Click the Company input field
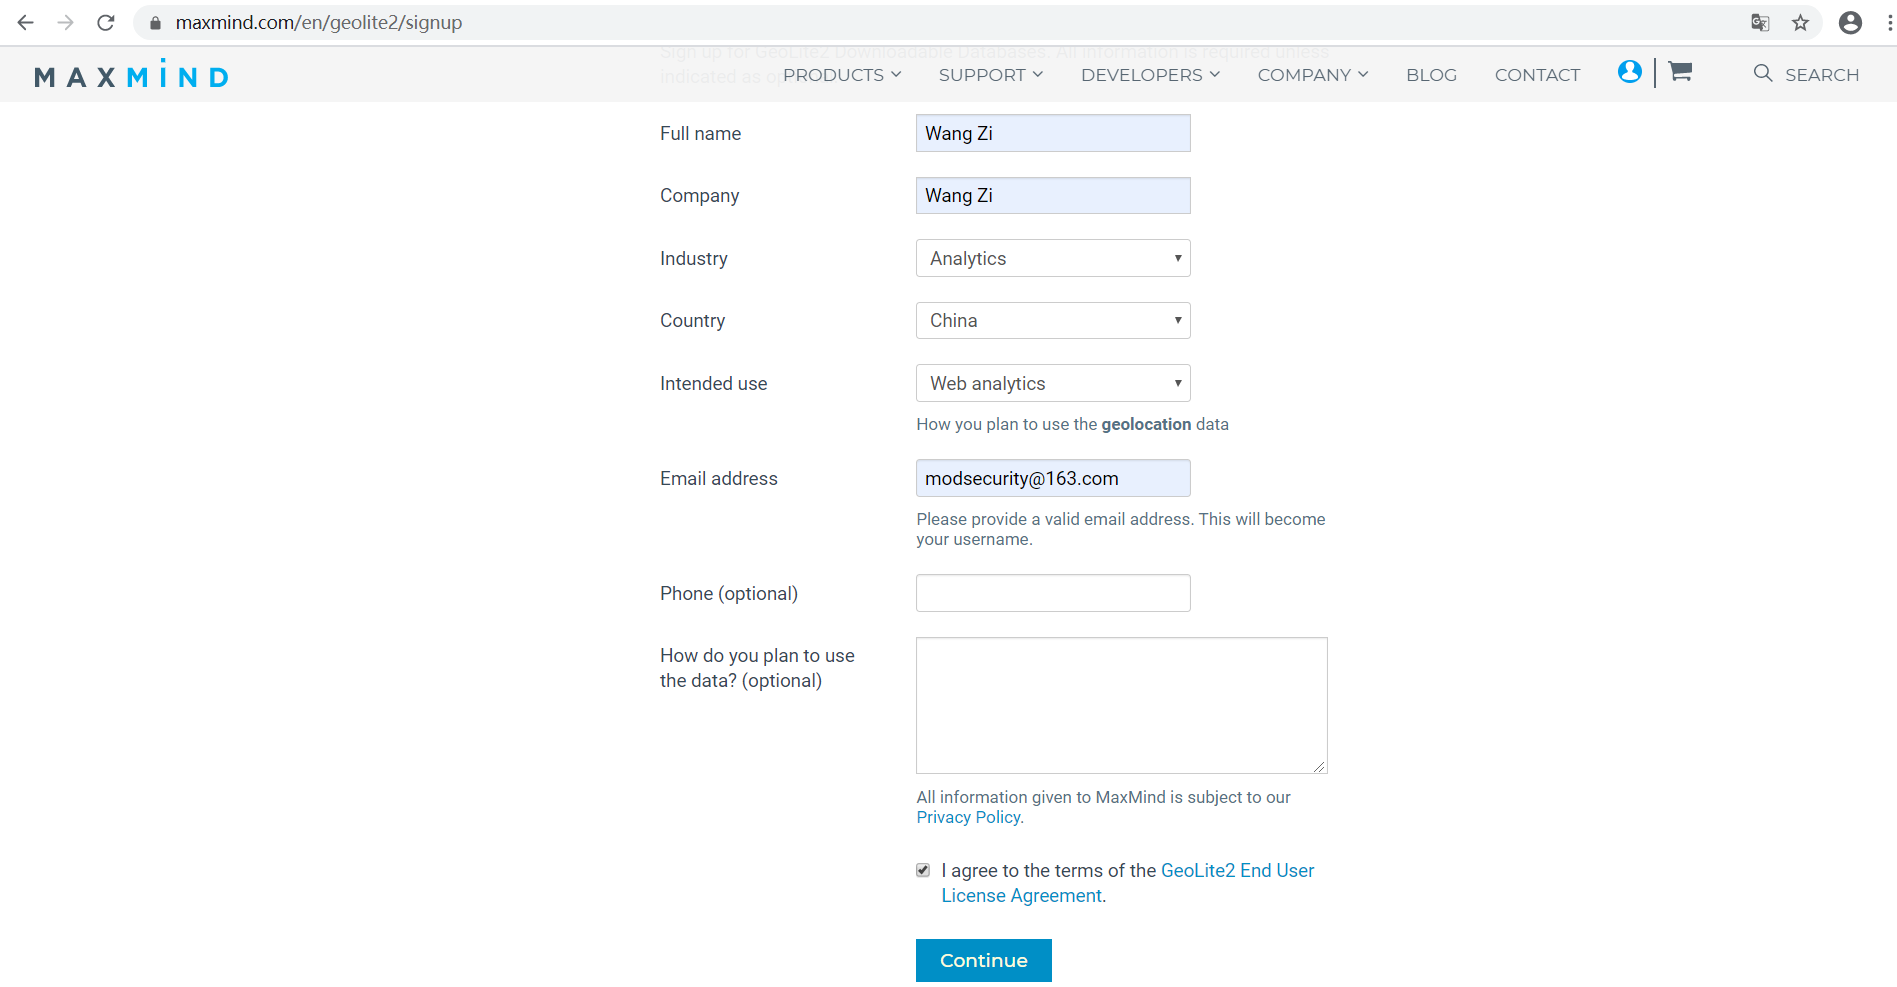The width and height of the screenshot is (1897, 987). pyautogui.click(x=1053, y=196)
